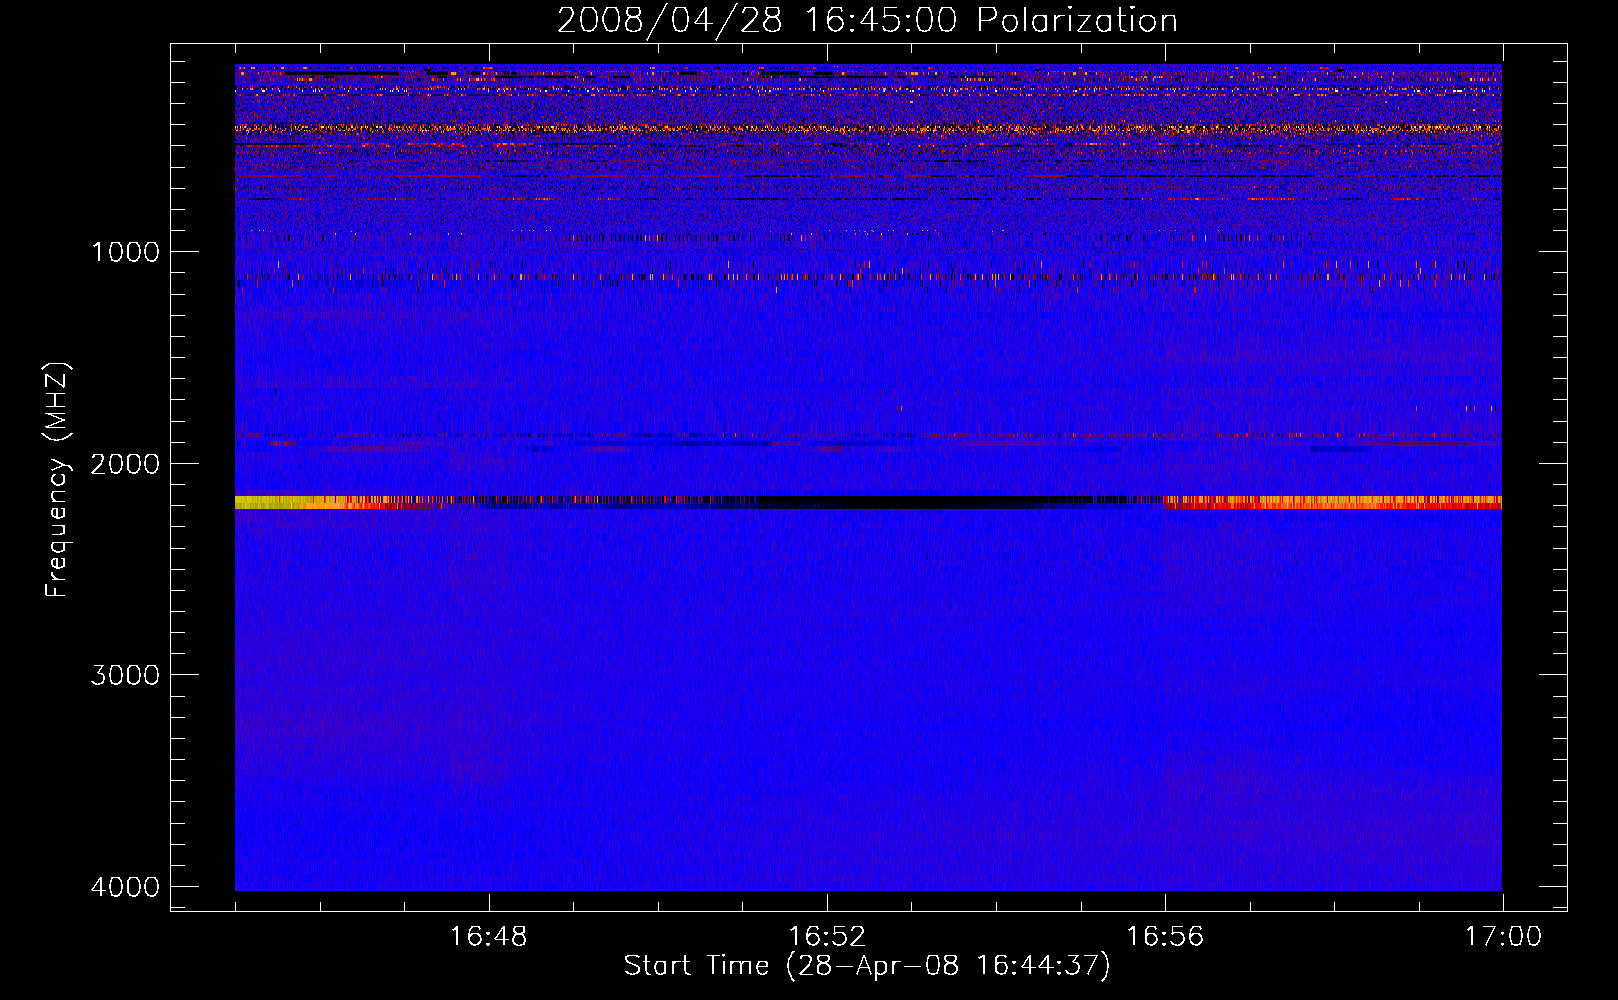Viewport: 1618px width, 1000px height.
Task: Click the 1000 frequency tick label
Action: [x=126, y=252]
